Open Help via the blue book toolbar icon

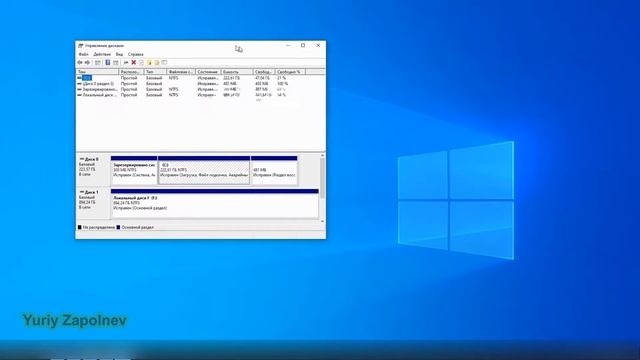tap(108, 62)
